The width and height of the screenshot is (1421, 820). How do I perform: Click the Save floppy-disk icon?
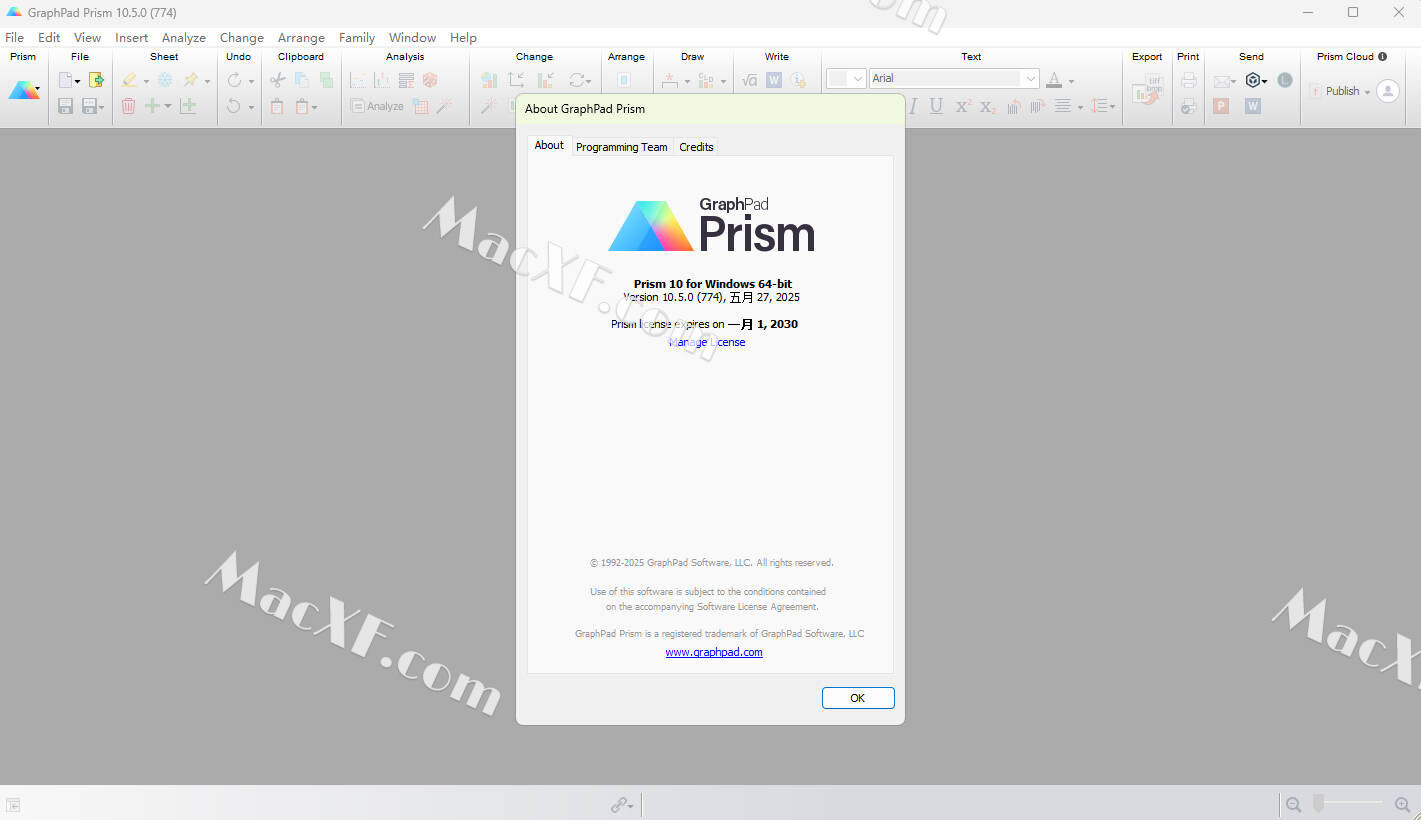(x=65, y=106)
